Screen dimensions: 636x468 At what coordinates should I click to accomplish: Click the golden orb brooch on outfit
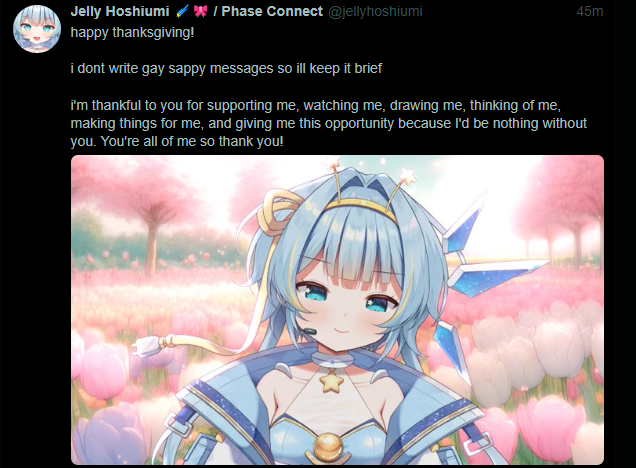point(328,446)
